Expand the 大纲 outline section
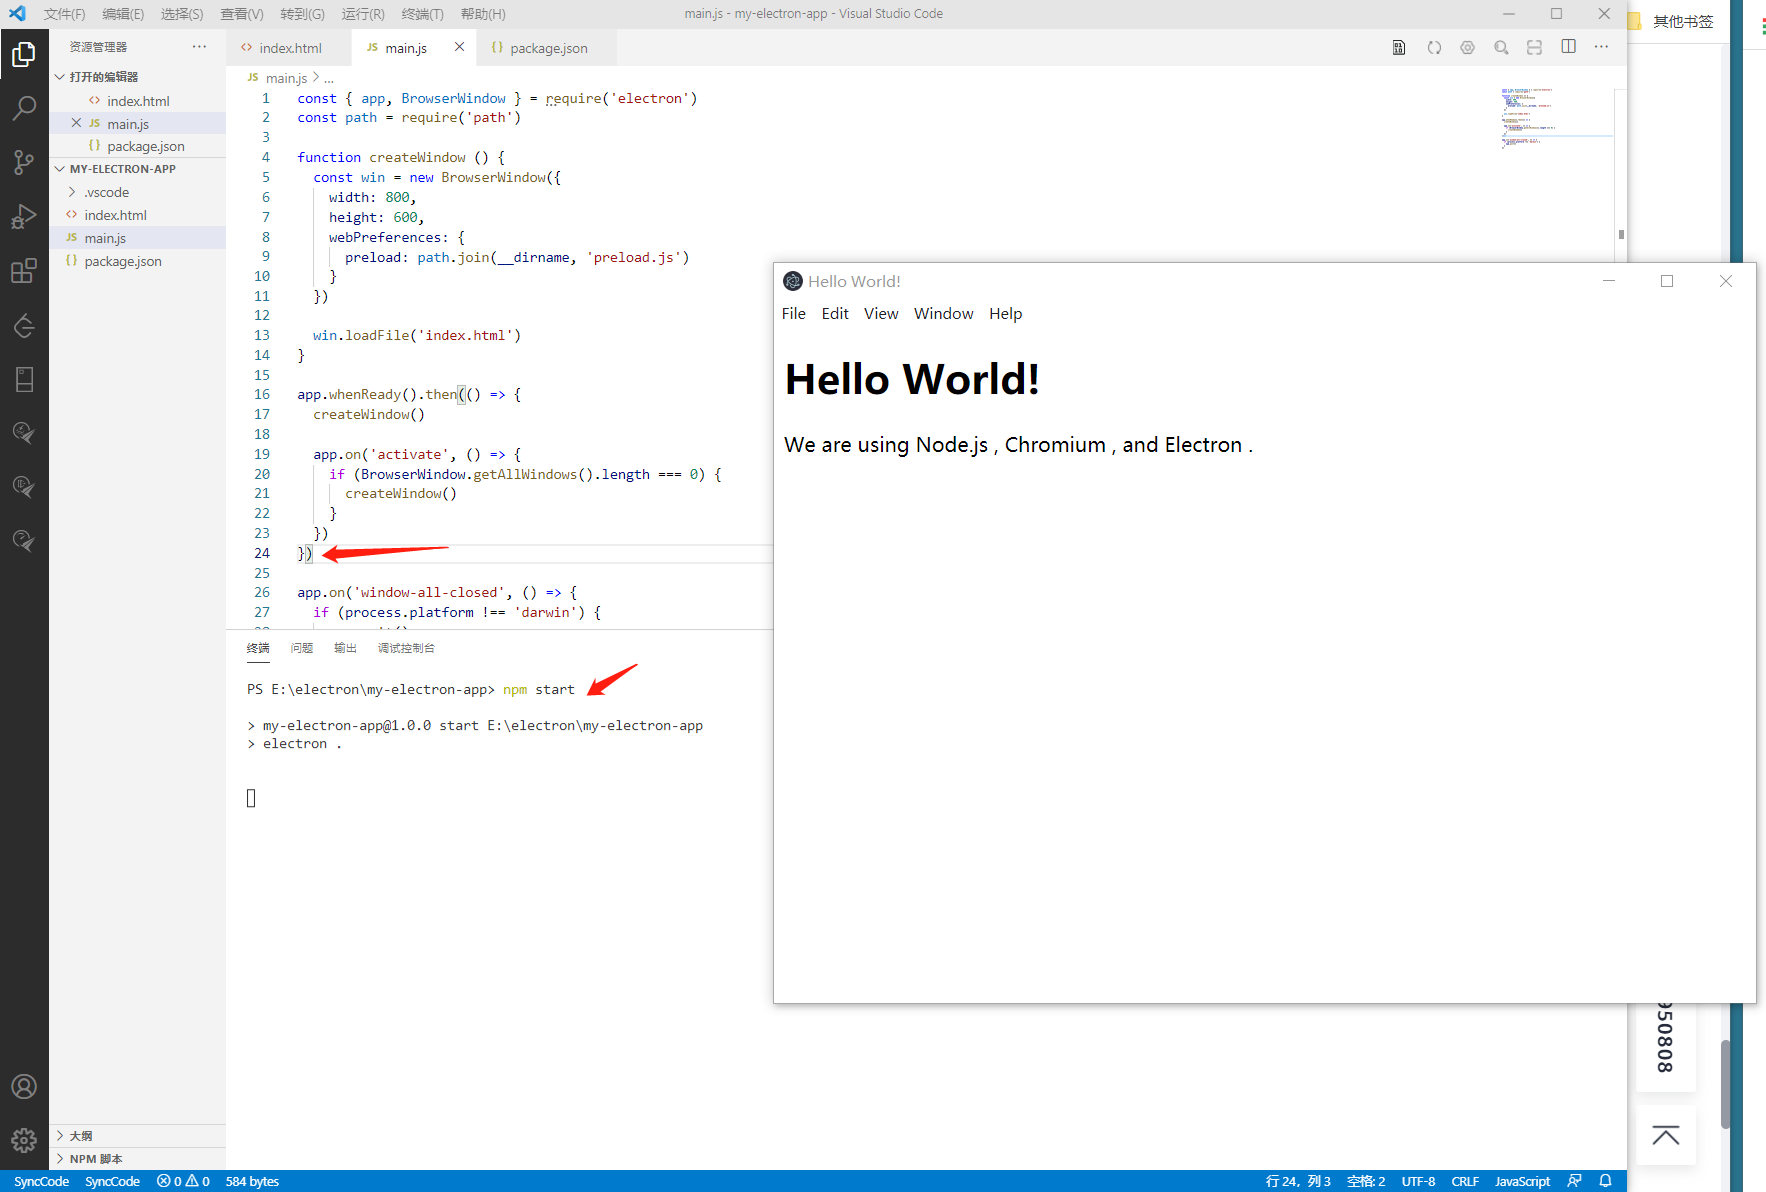Screen dimensions: 1766x1192 pos(81,1136)
